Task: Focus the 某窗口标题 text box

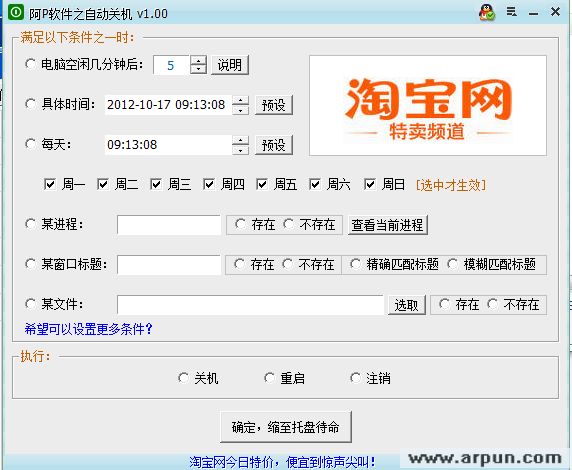Action: pos(169,265)
